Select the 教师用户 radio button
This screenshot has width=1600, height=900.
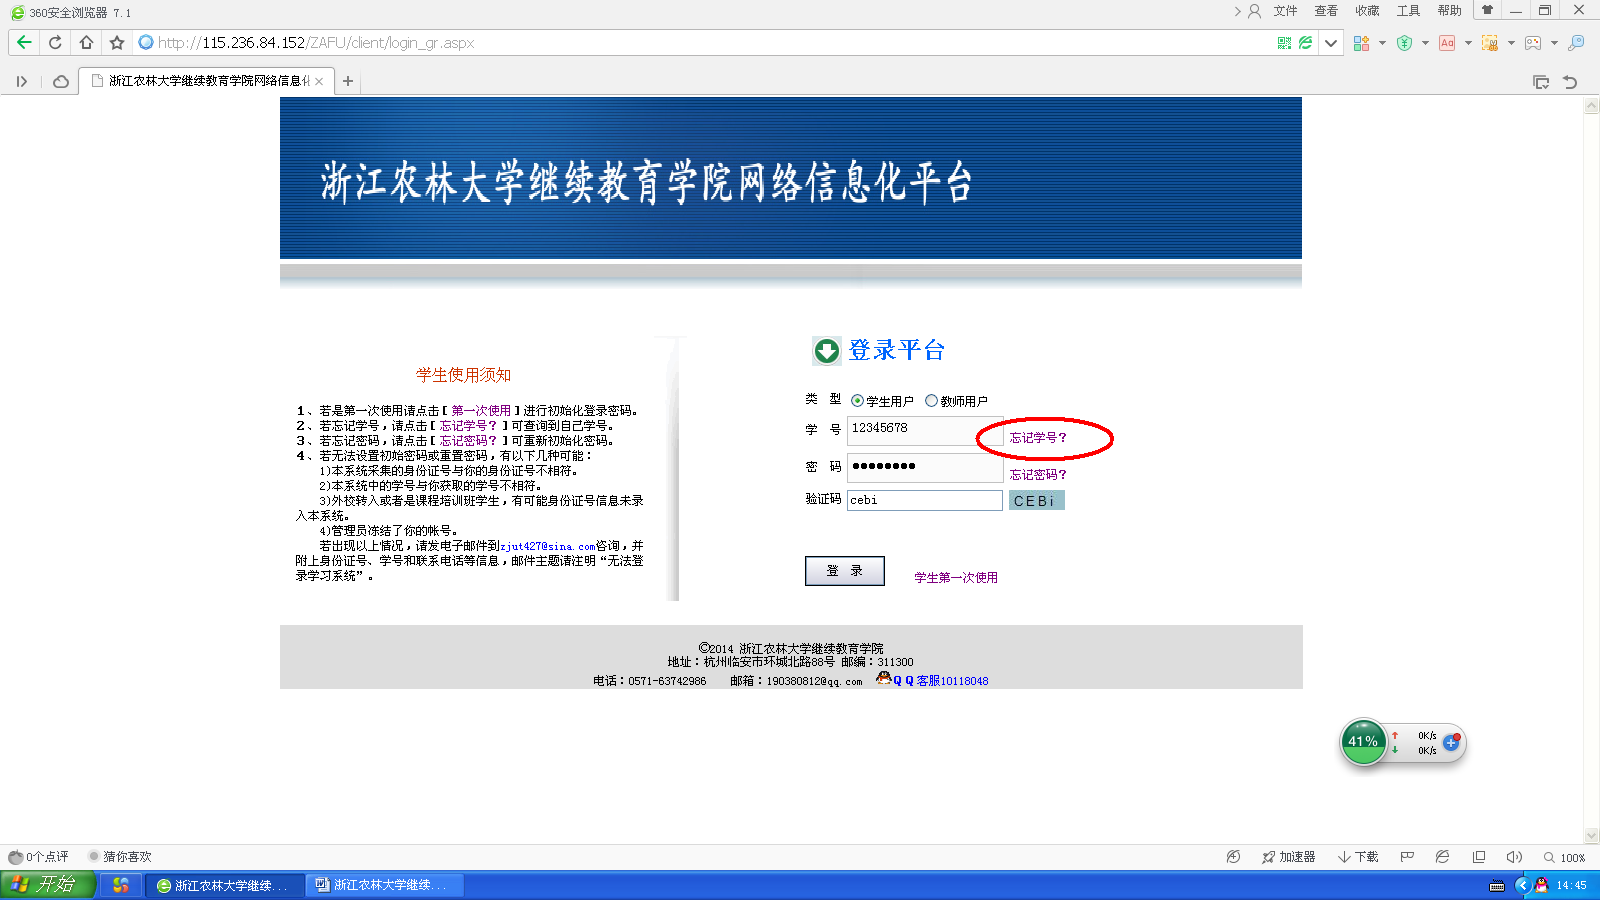(x=931, y=401)
